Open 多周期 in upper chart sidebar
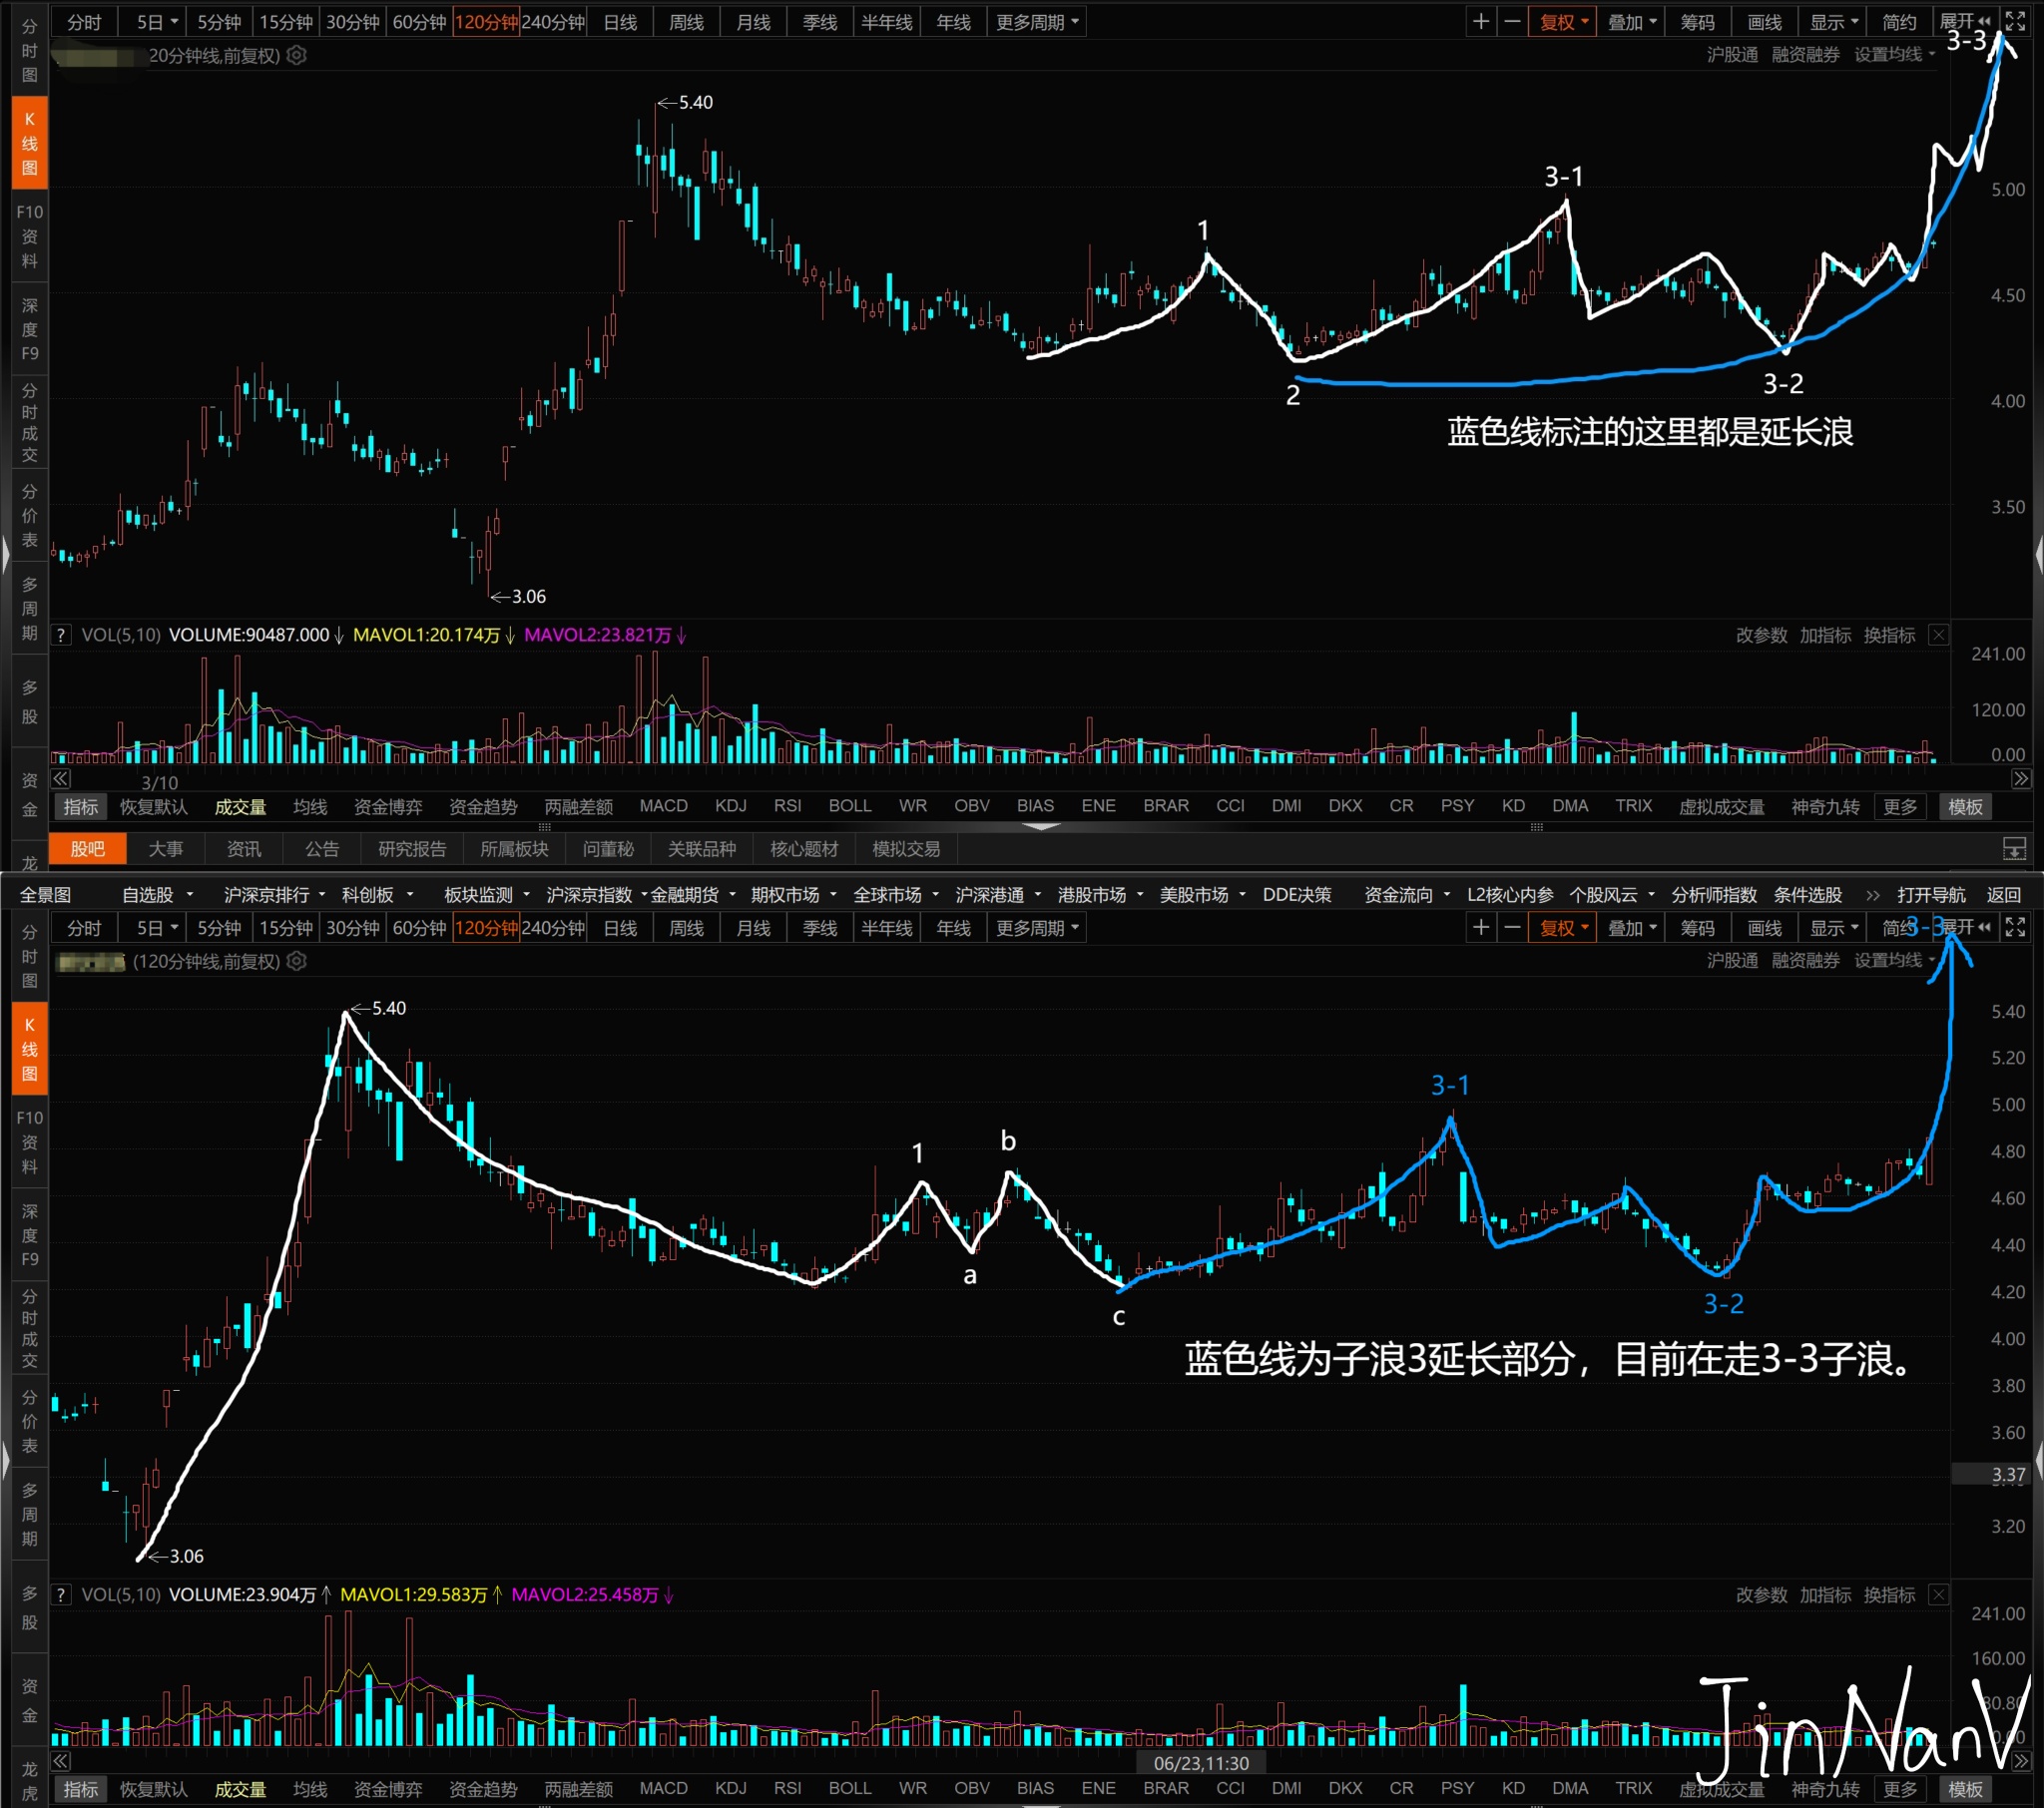 (29, 608)
